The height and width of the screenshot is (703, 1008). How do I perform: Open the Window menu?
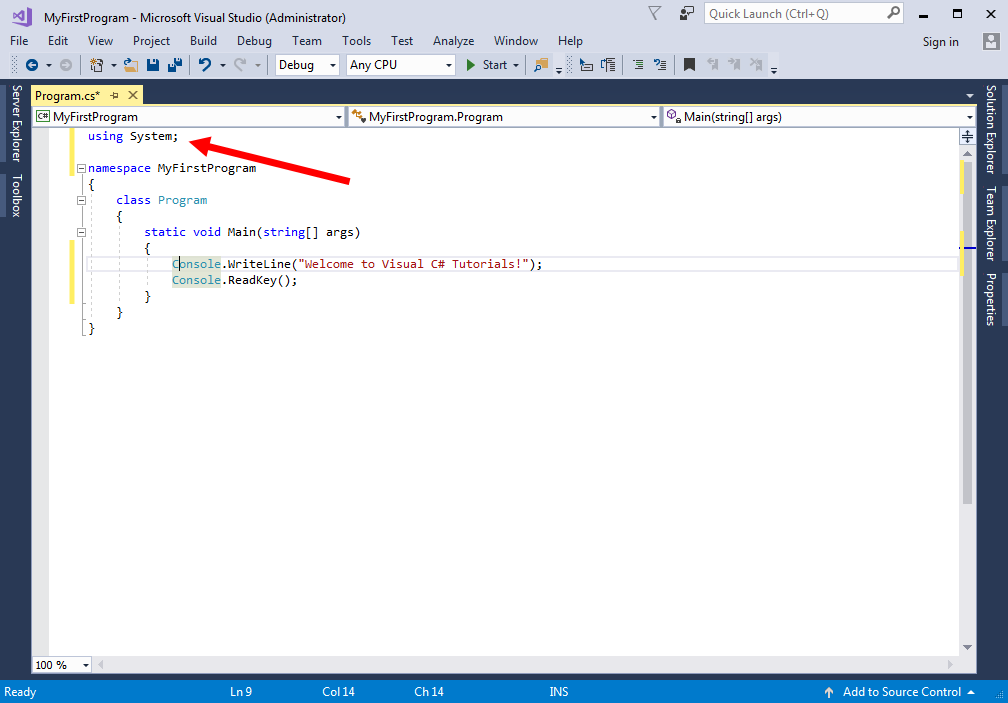(516, 41)
